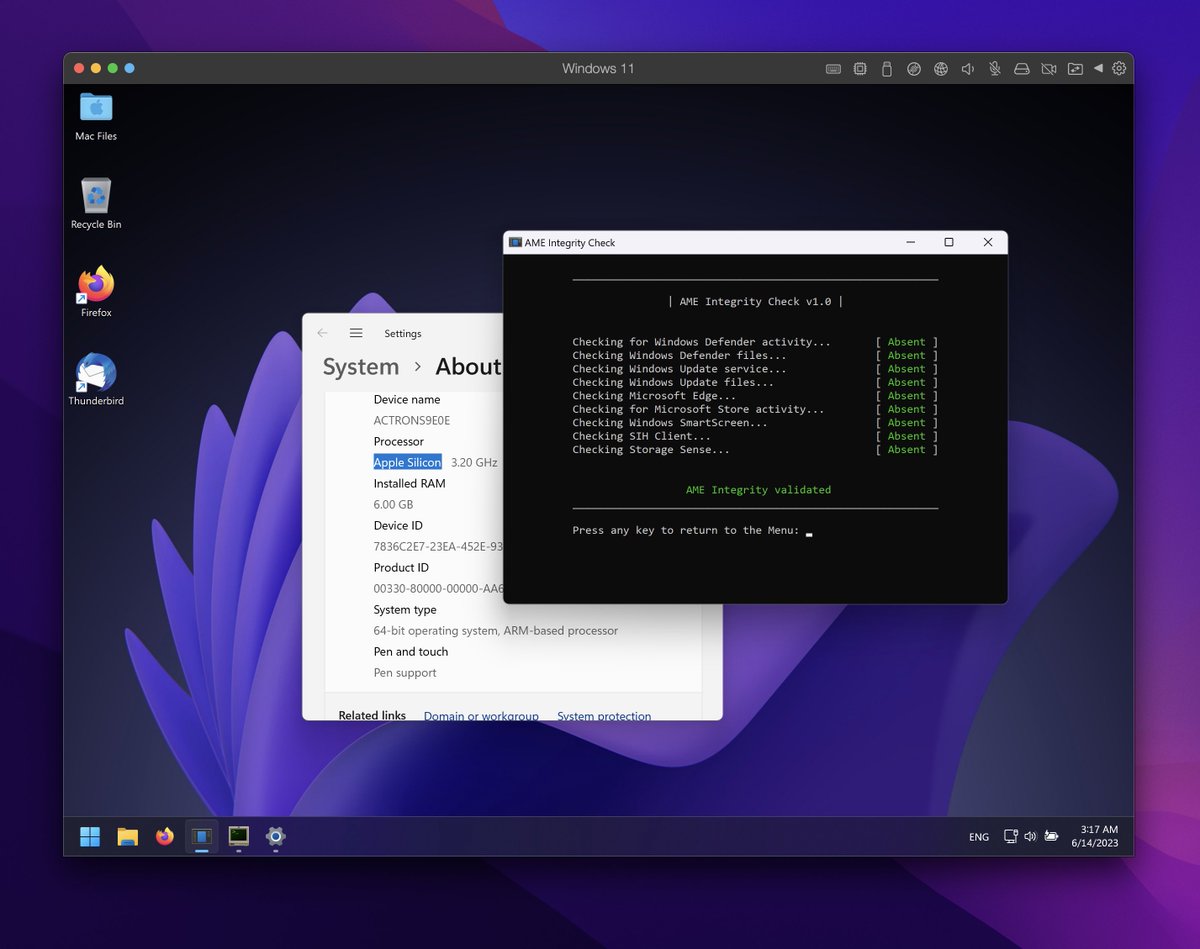The height and width of the screenshot is (949, 1200).
Task: Maximize the AME Integrity Check window
Action: [949, 242]
